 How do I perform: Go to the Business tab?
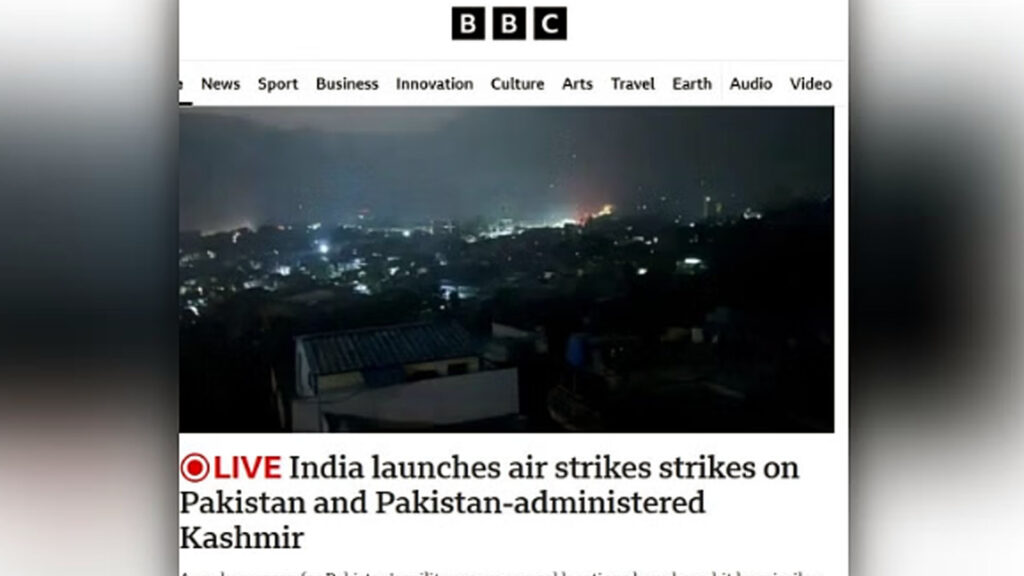click(347, 84)
